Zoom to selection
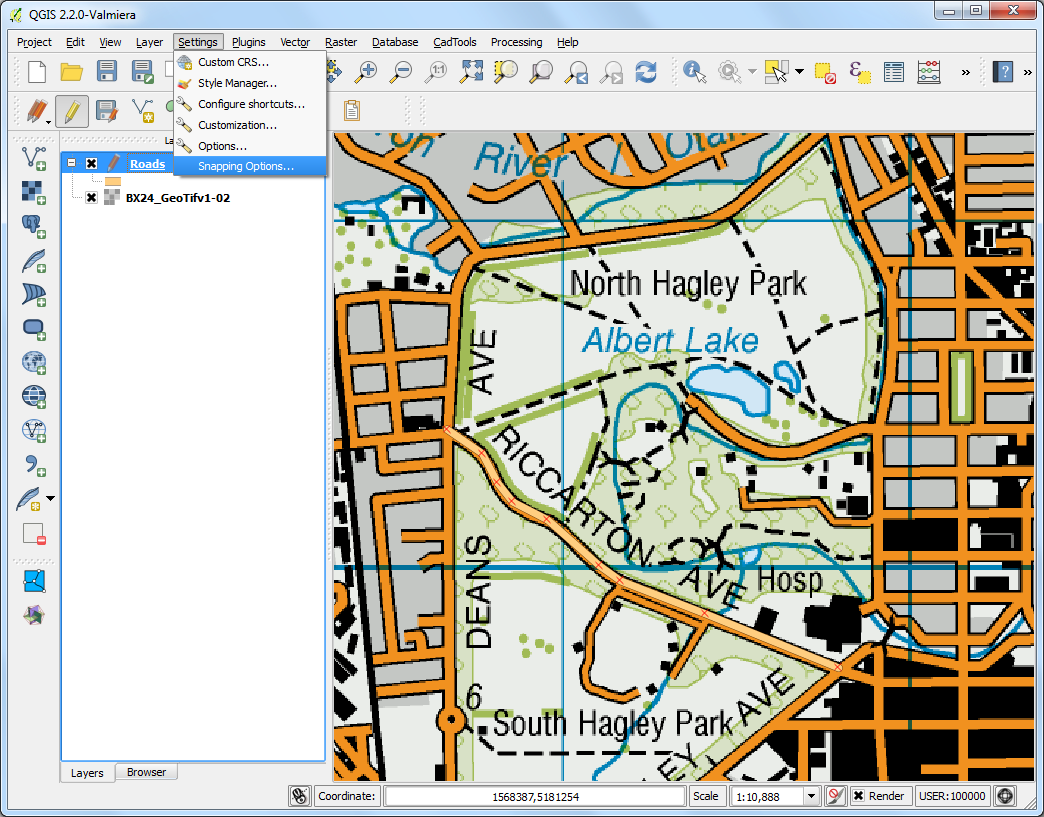The height and width of the screenshot is (817, 1044). coord(506,71)
